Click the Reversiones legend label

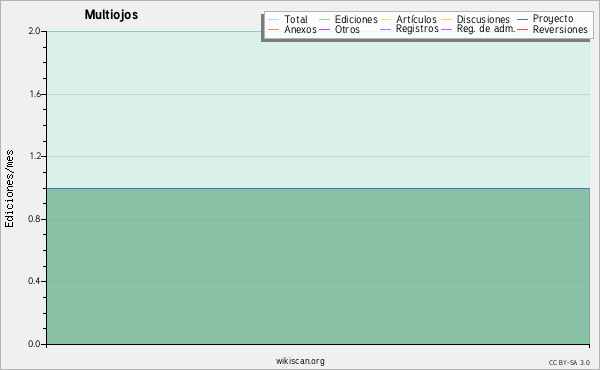tap(560, 29)
